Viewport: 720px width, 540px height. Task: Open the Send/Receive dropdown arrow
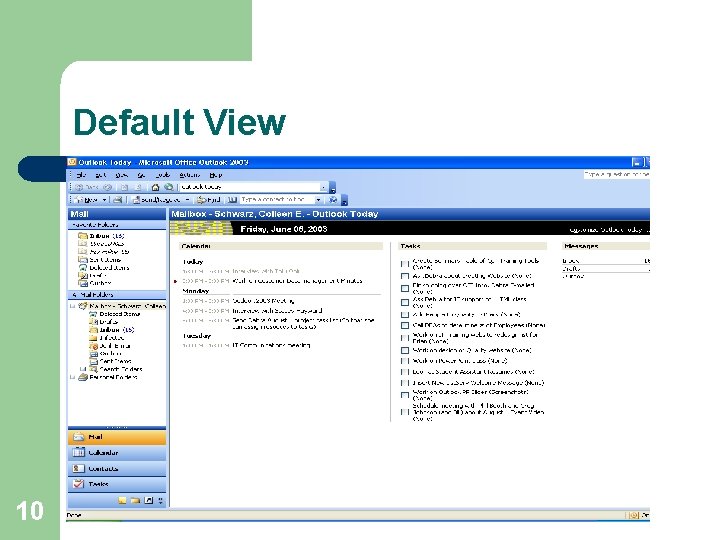pos(187,200)
